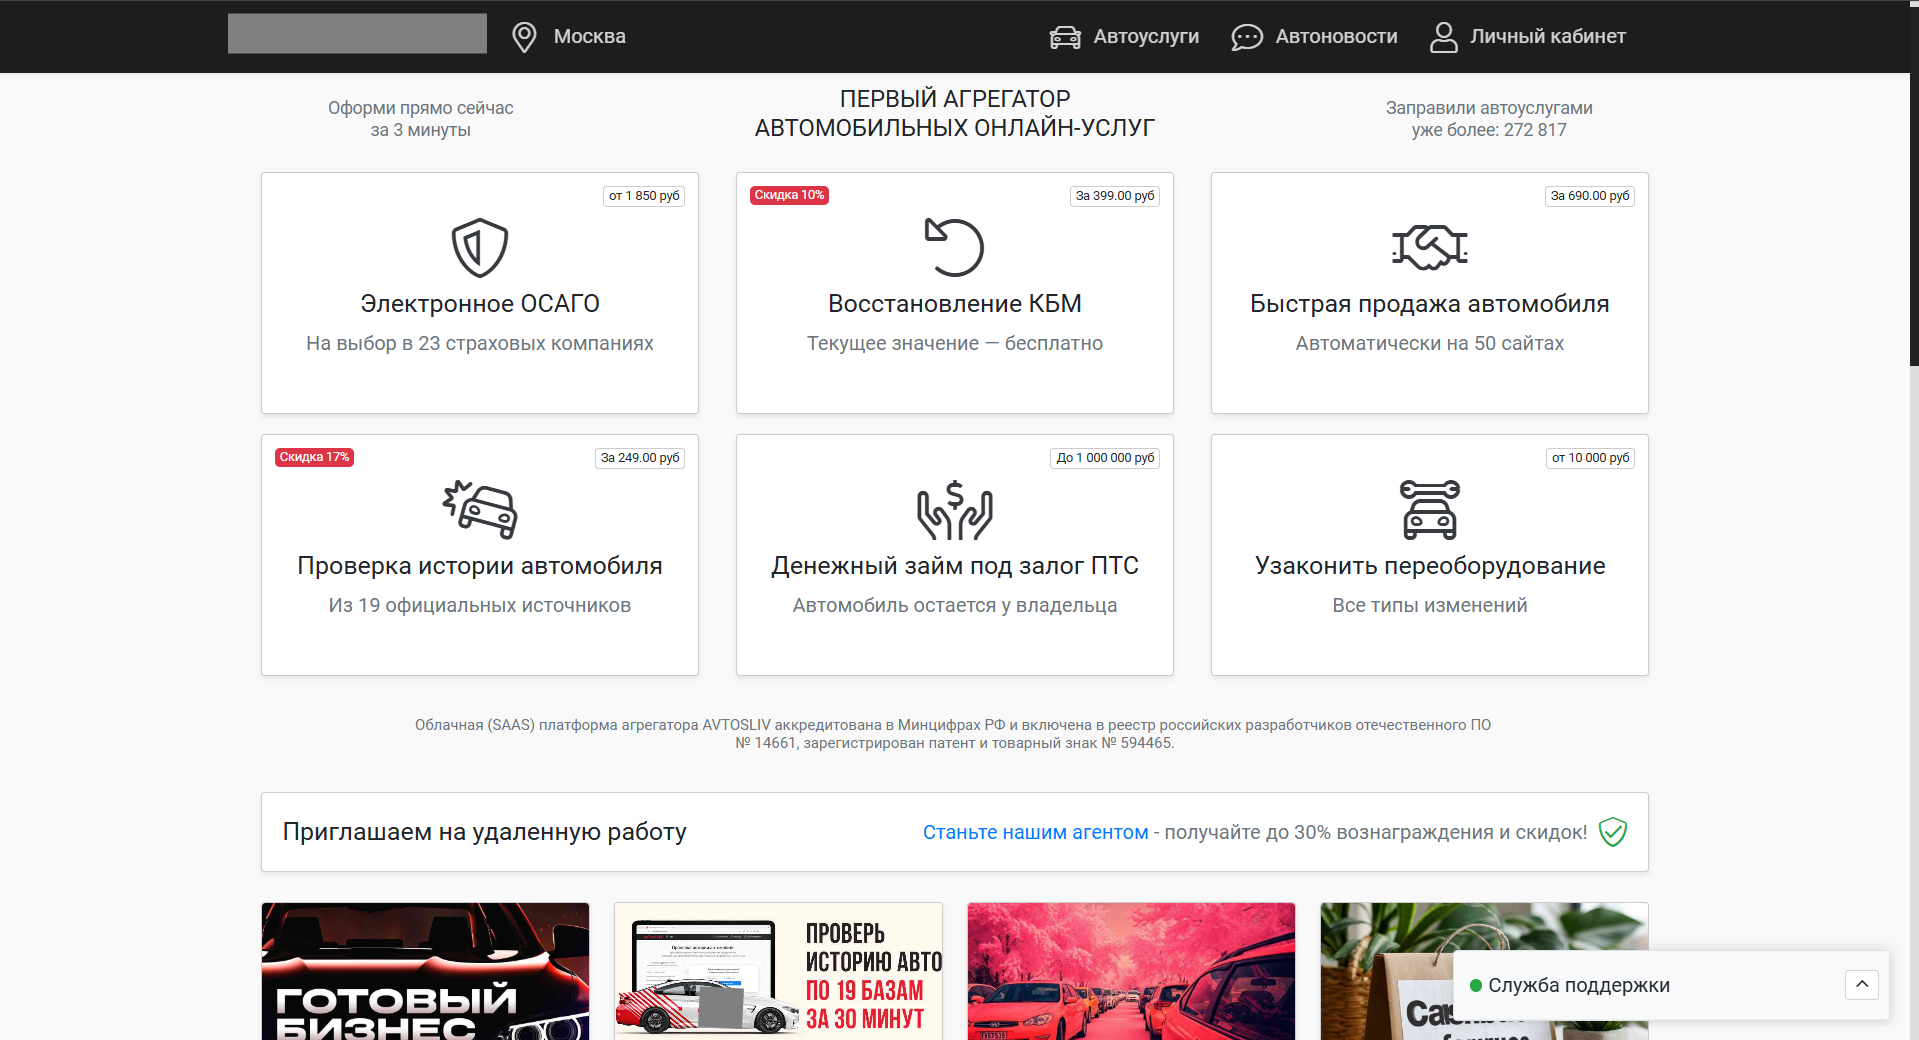
Task: Expand the Служба поддержки chat widget arrow
Action: tap(1862, 985)
